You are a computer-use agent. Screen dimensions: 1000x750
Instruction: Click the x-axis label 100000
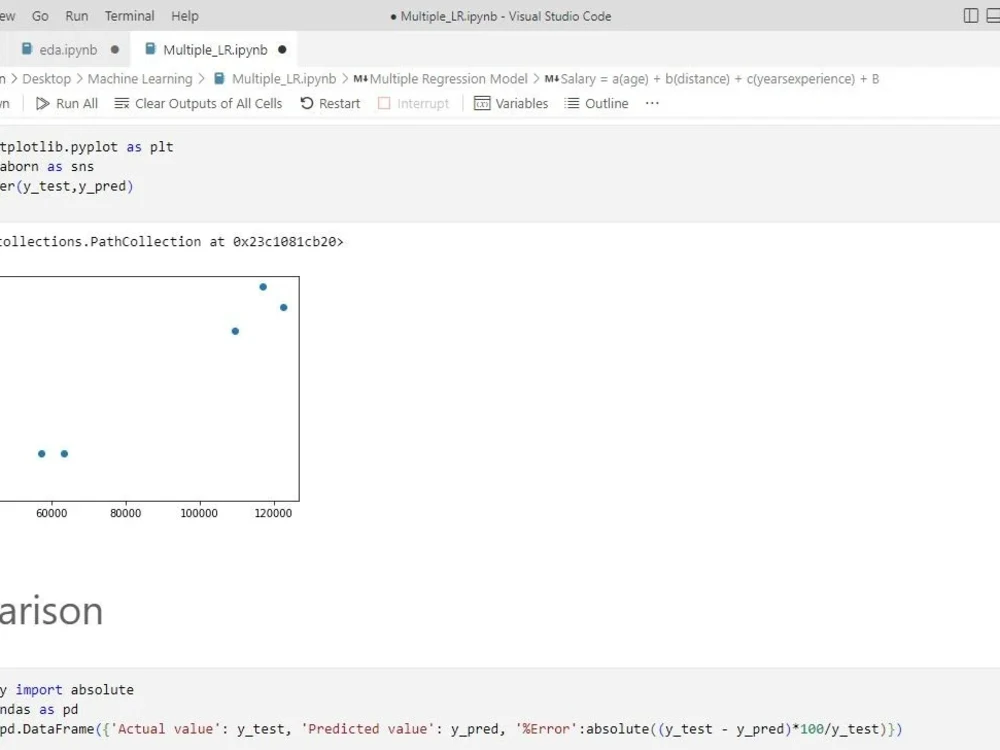coord(199,513)
